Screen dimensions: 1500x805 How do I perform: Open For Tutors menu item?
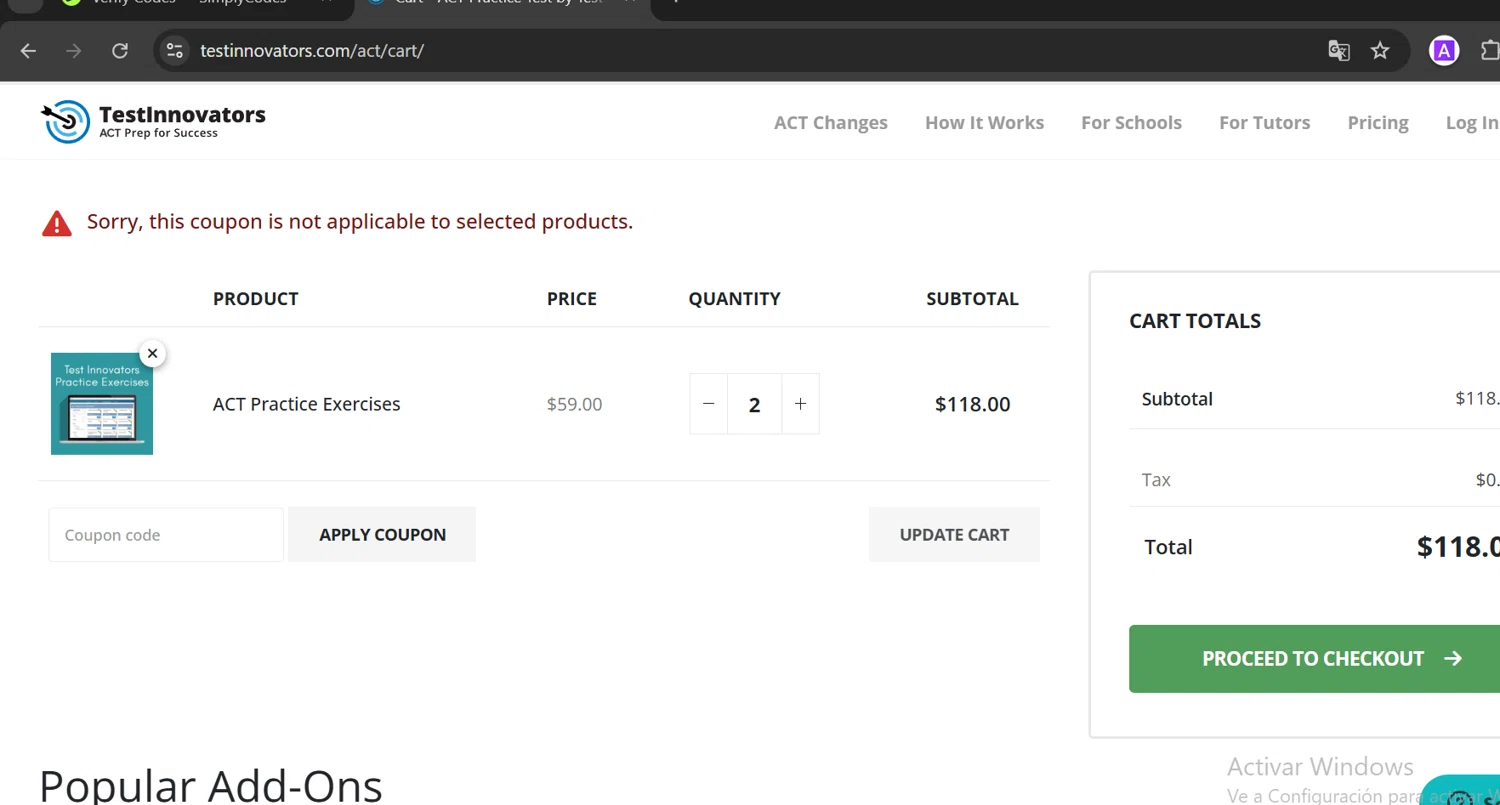coord(1264,123)
